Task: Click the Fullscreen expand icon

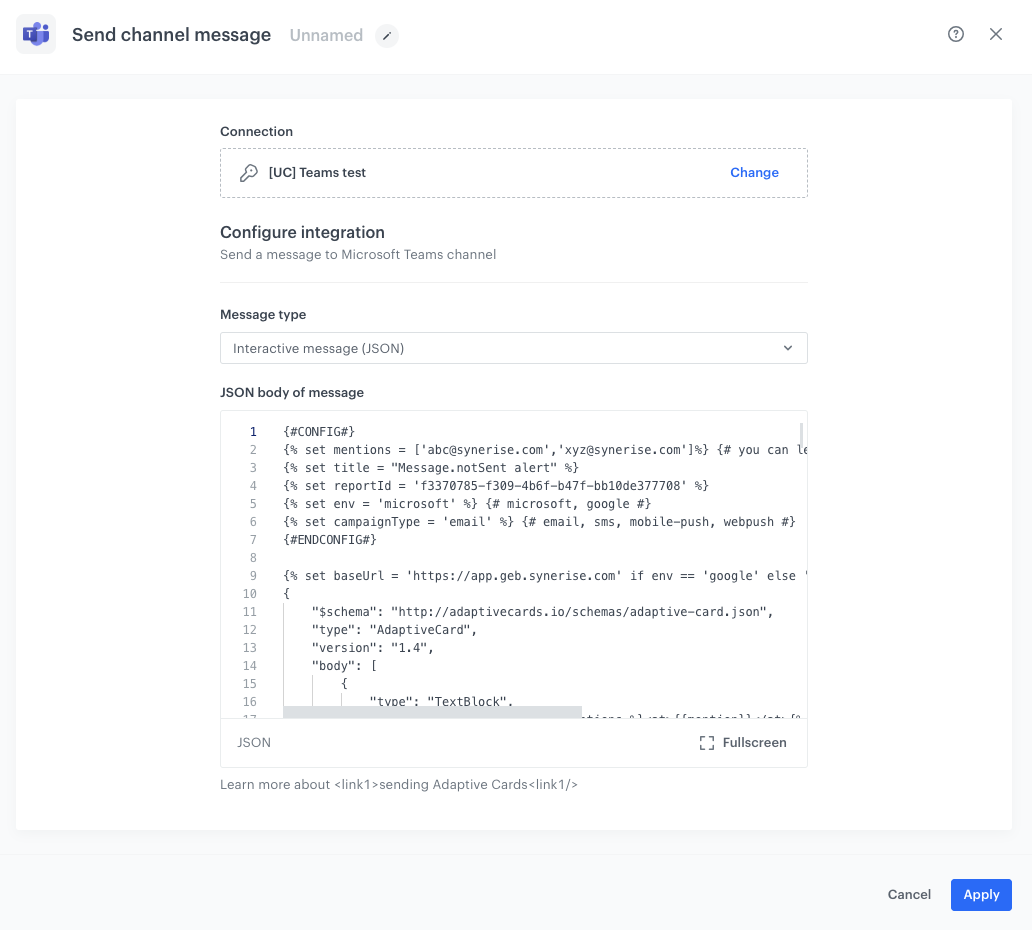Action: coord(706,742)
